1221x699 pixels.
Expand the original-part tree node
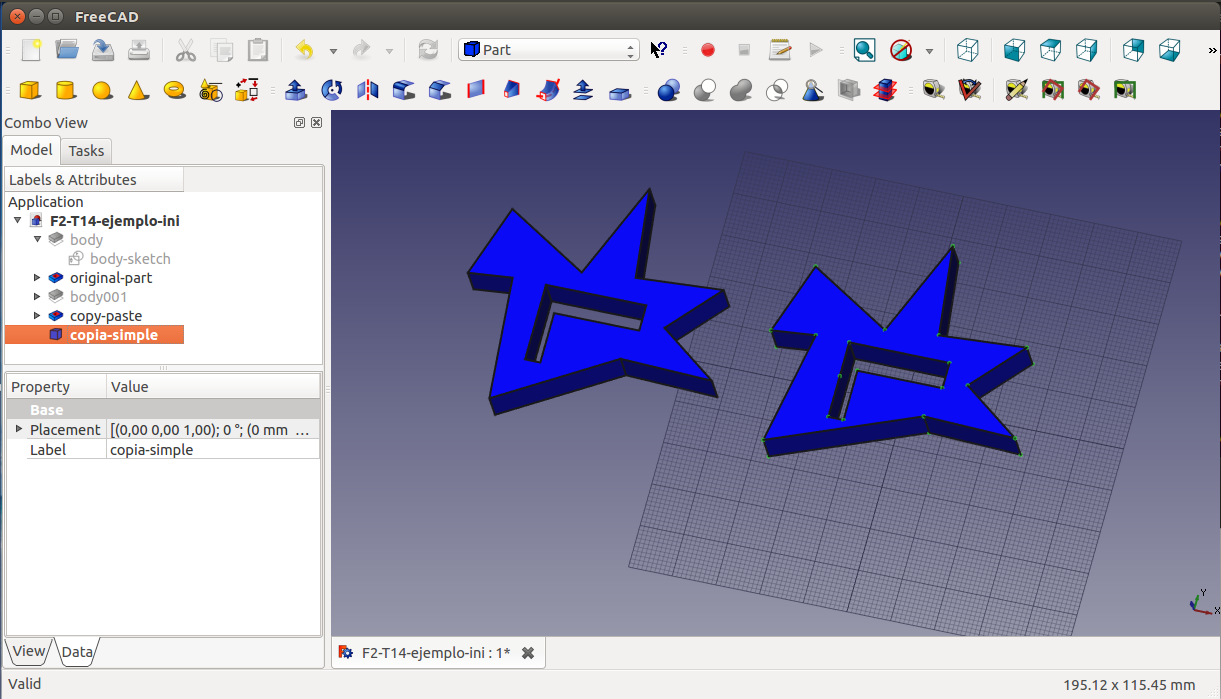pyautogui.click(x=38, y=278)
